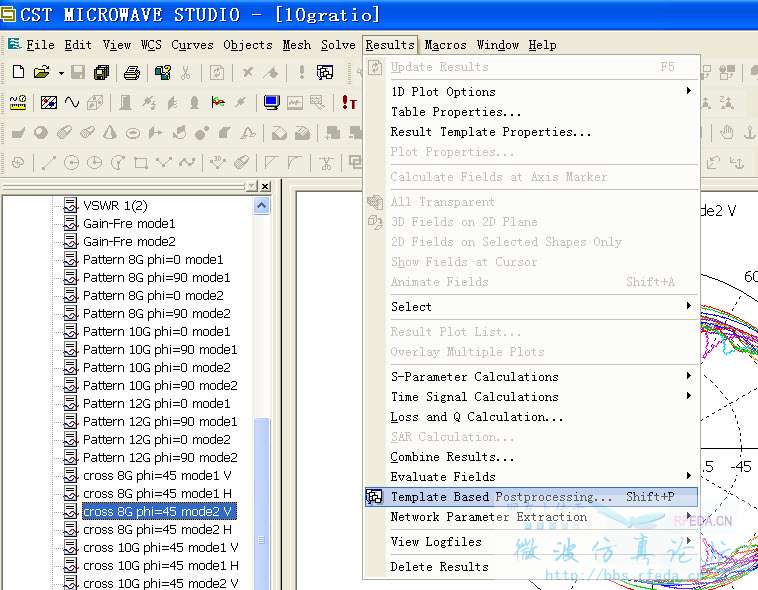Open the Edit menu
Viewport: 758px width, 590px height.
(78, 45)
